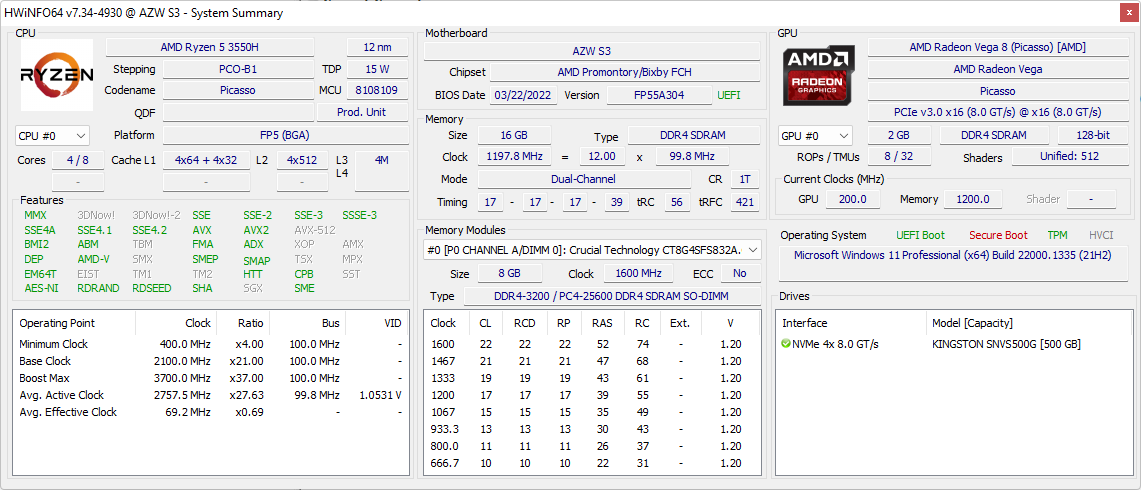This screenshot has width=1141, height=490.
Task: Click the 2 GB GPU memory field
Action: point(899,135)
